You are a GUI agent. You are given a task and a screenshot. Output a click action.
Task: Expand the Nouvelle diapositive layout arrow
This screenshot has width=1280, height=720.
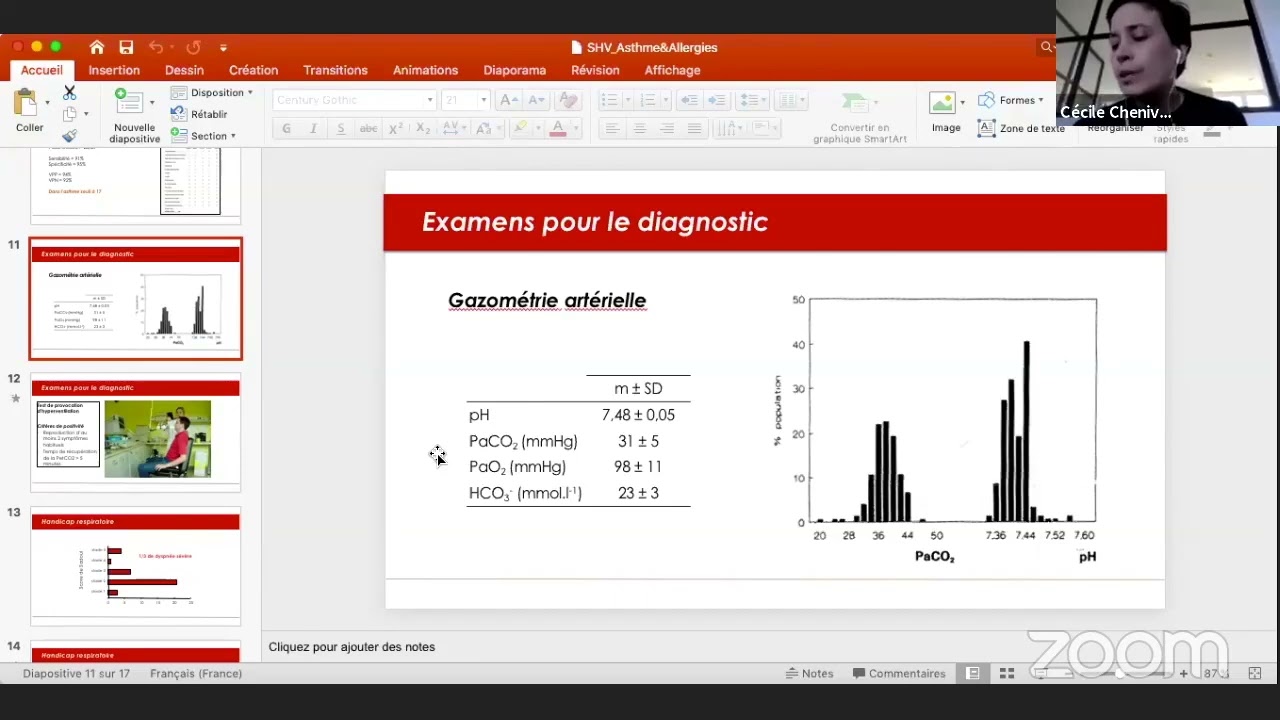[152, 103]
